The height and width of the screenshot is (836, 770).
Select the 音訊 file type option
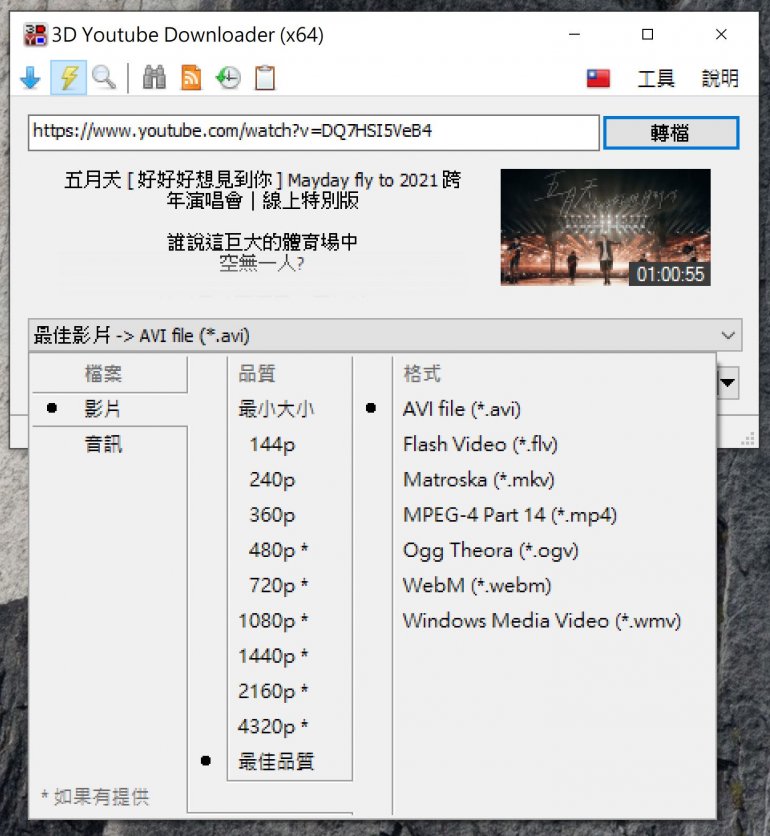pos(103,444)
